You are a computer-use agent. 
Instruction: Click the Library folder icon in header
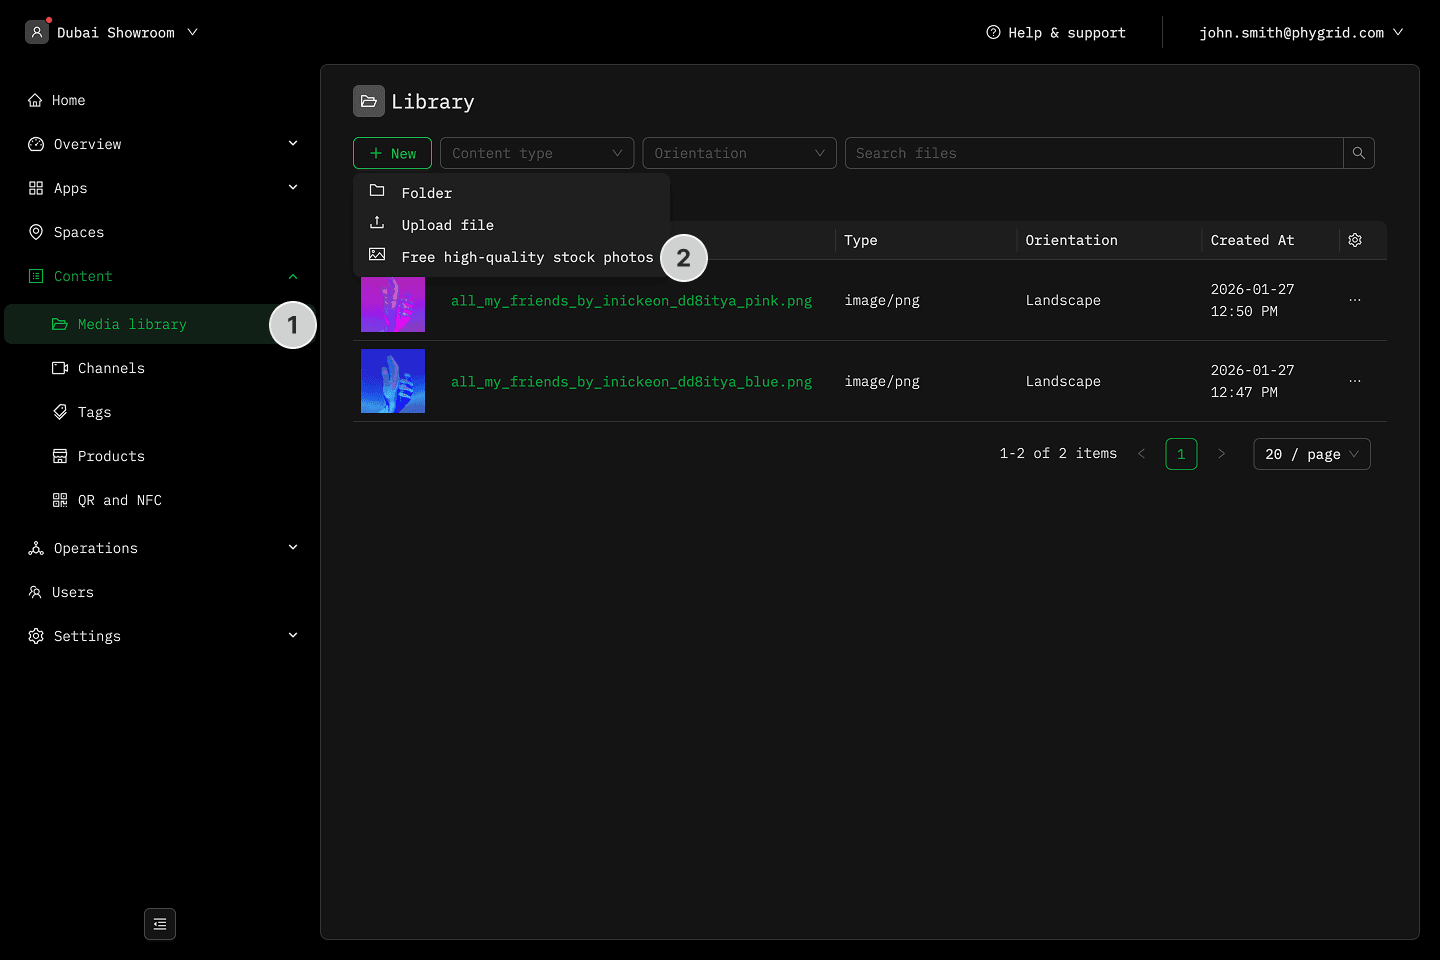369,101
